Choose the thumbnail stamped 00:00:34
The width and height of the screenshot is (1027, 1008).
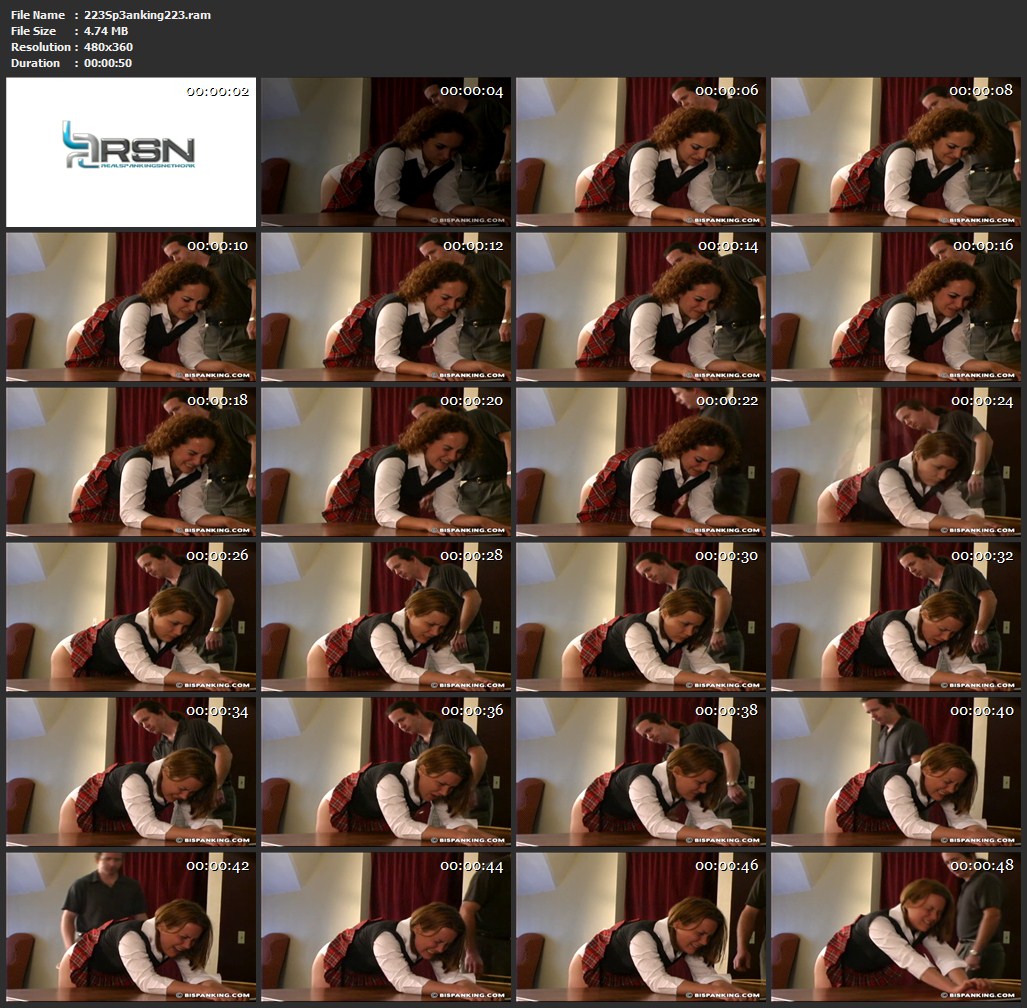pyautogui.click(x=131, y=772)
